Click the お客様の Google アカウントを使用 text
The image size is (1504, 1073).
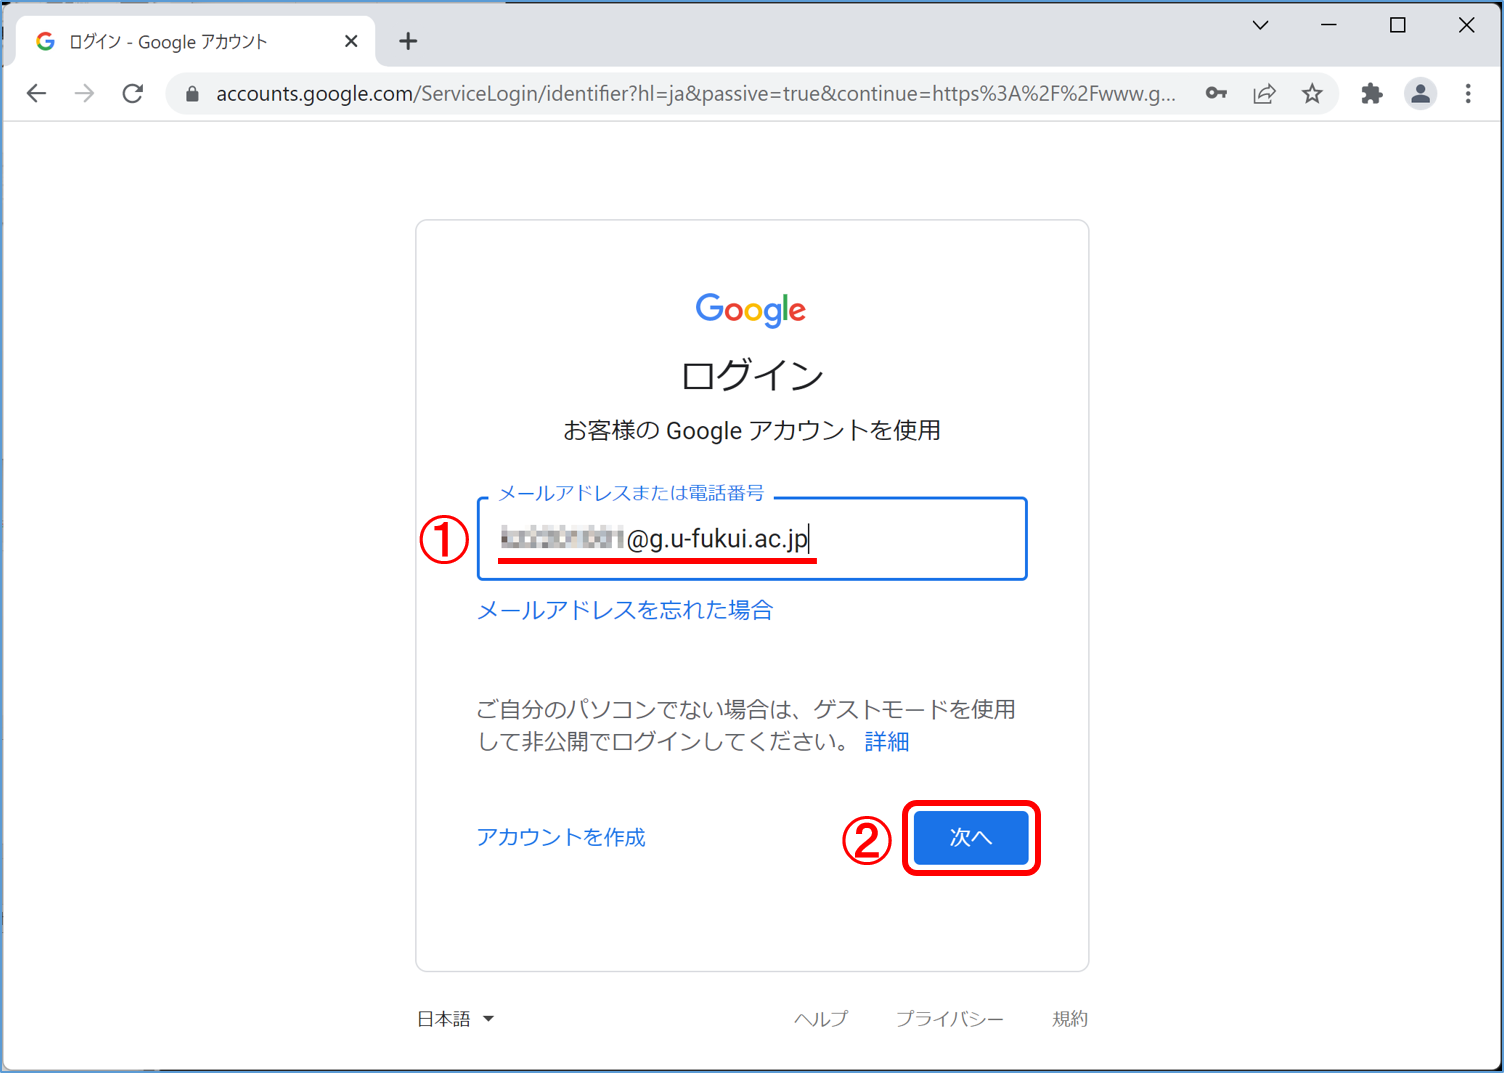pos(752,430)
